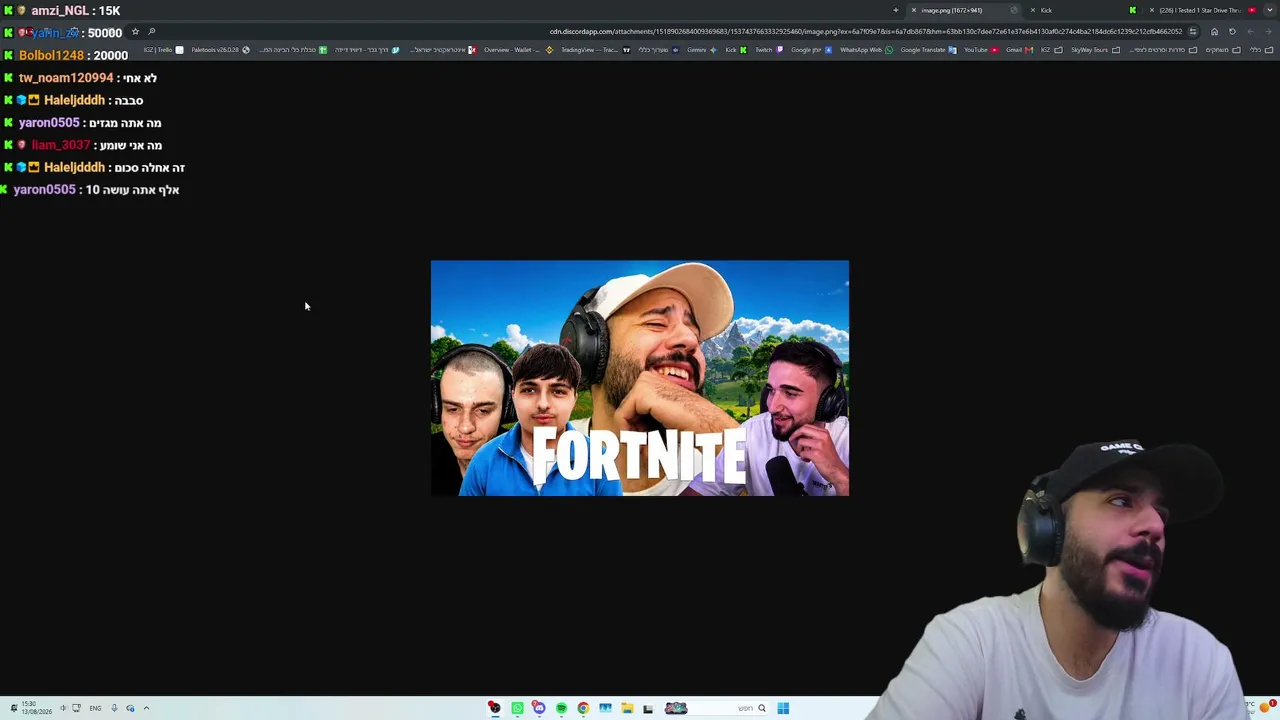
Task: Open the WhatsApp Web bookmark
Action: point(865,50)
